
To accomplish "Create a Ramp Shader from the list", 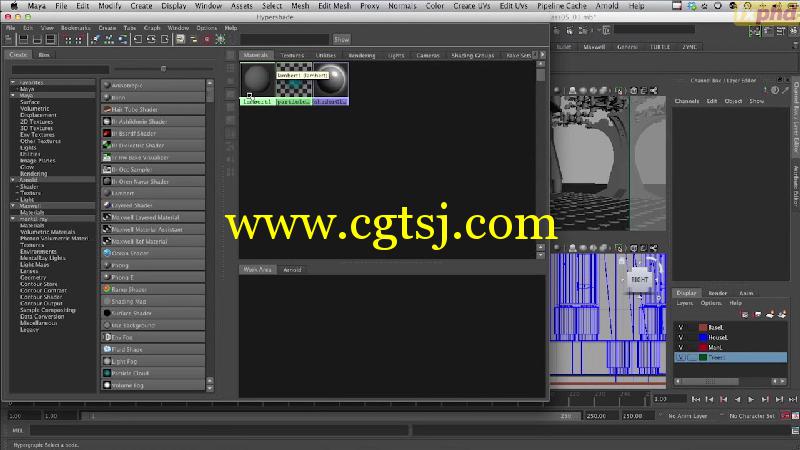I will pyautogui.click(x=153, y=289).
